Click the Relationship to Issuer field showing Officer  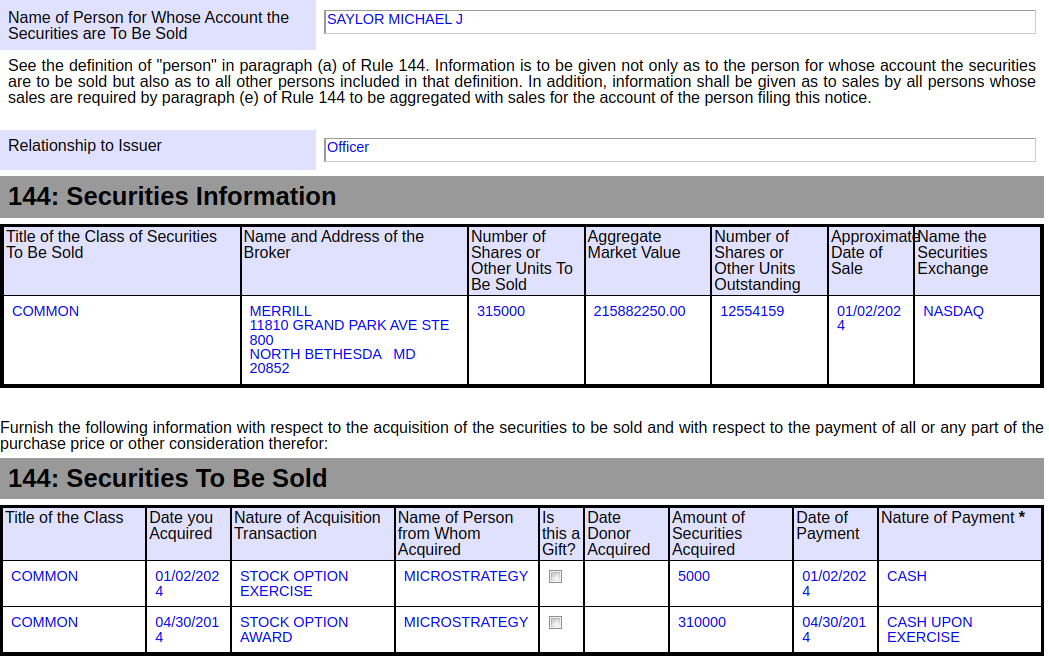[x=680, y=149]
